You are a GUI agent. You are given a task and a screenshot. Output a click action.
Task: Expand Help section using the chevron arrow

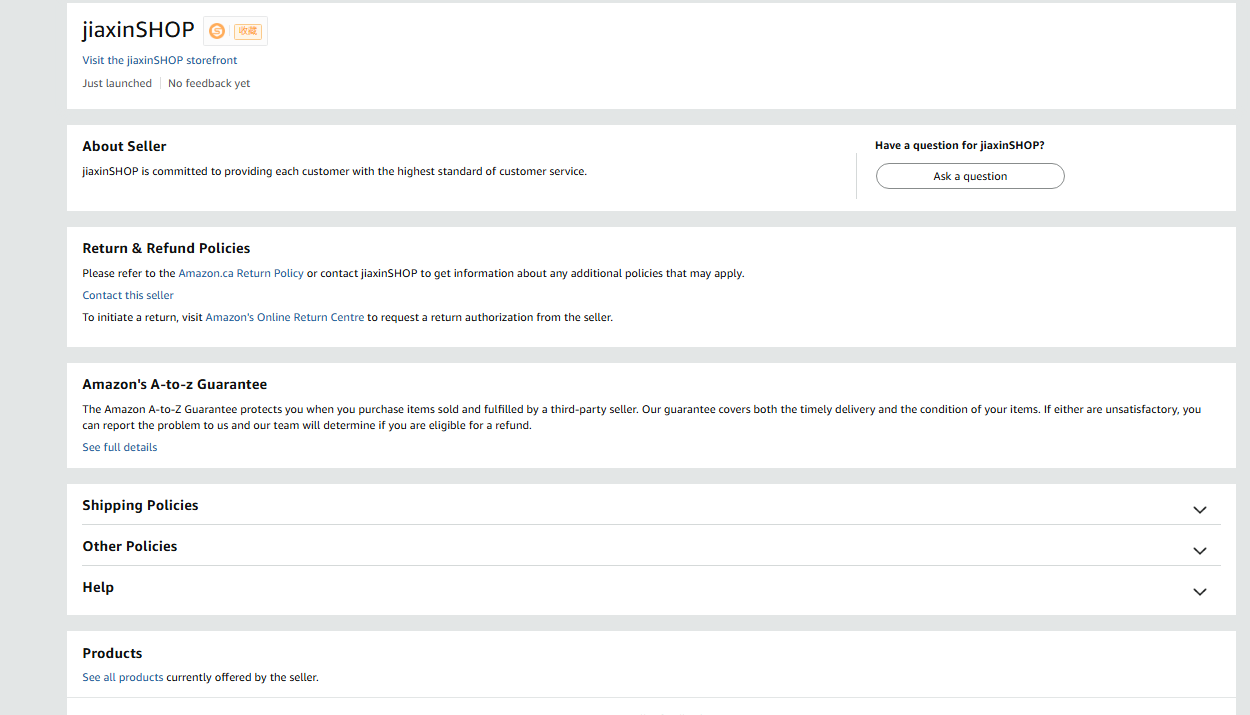tap(1199, 592)
